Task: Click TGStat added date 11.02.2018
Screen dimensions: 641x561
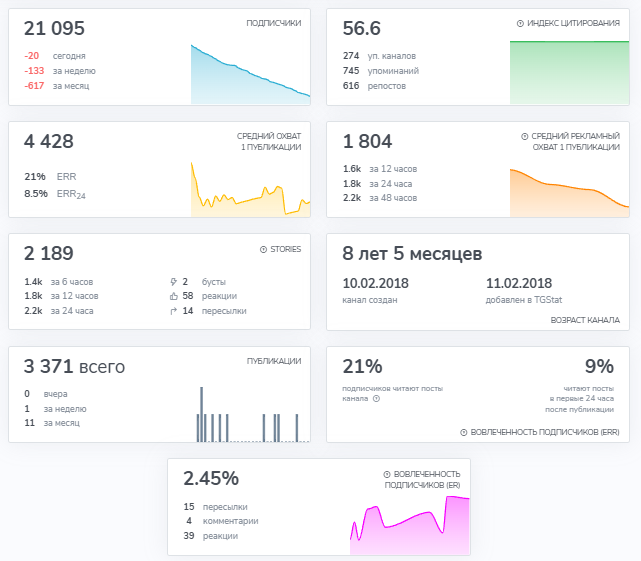Action: 519,283
